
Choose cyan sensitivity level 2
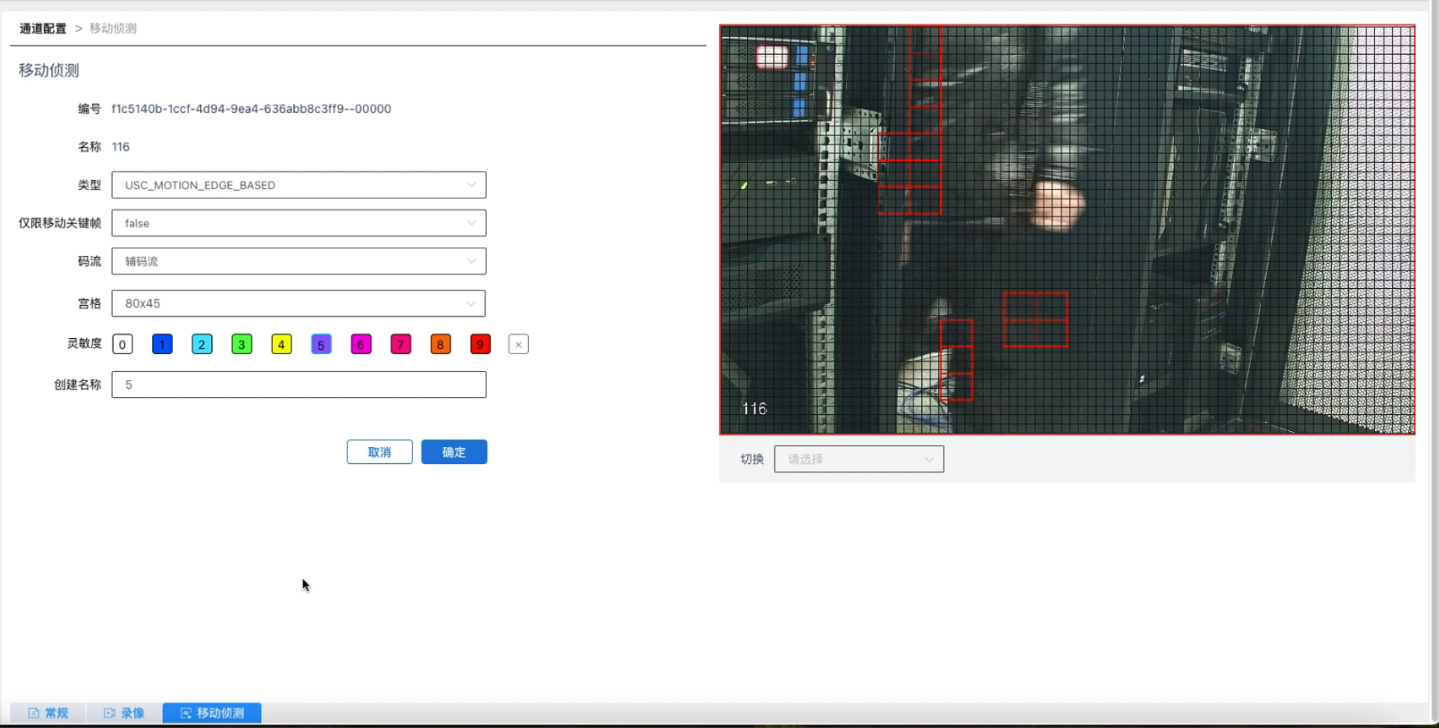(202, 345)
